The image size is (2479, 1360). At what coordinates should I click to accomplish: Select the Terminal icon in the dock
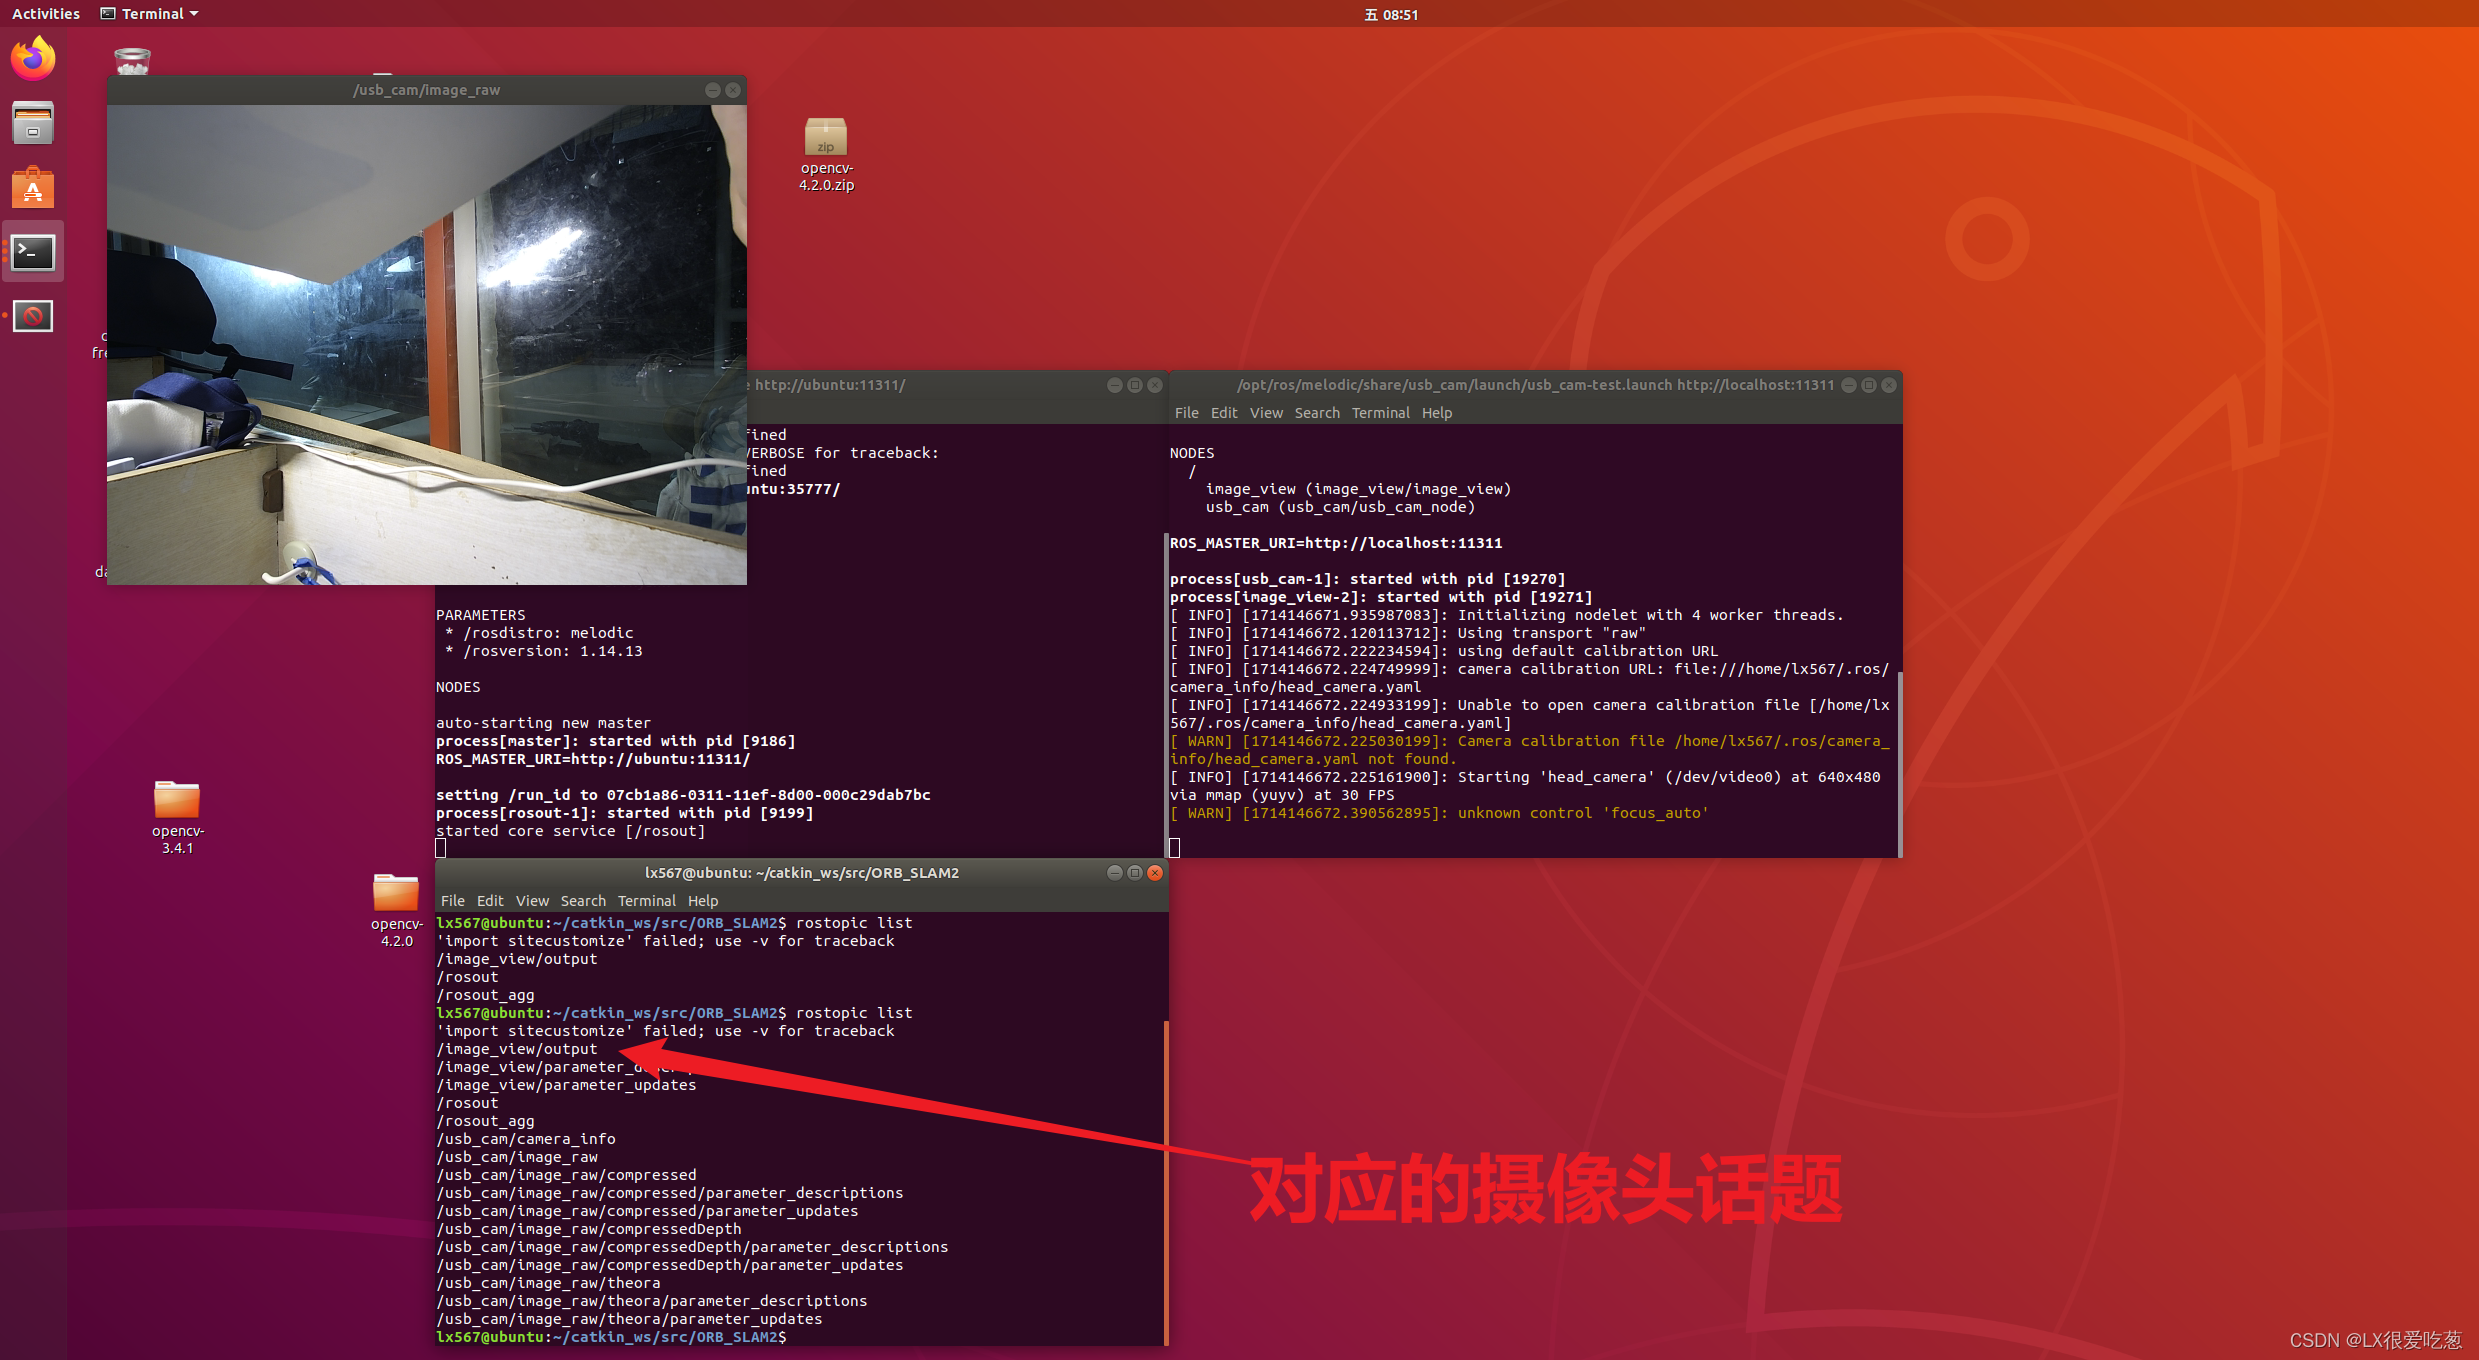tap(33, 252)
